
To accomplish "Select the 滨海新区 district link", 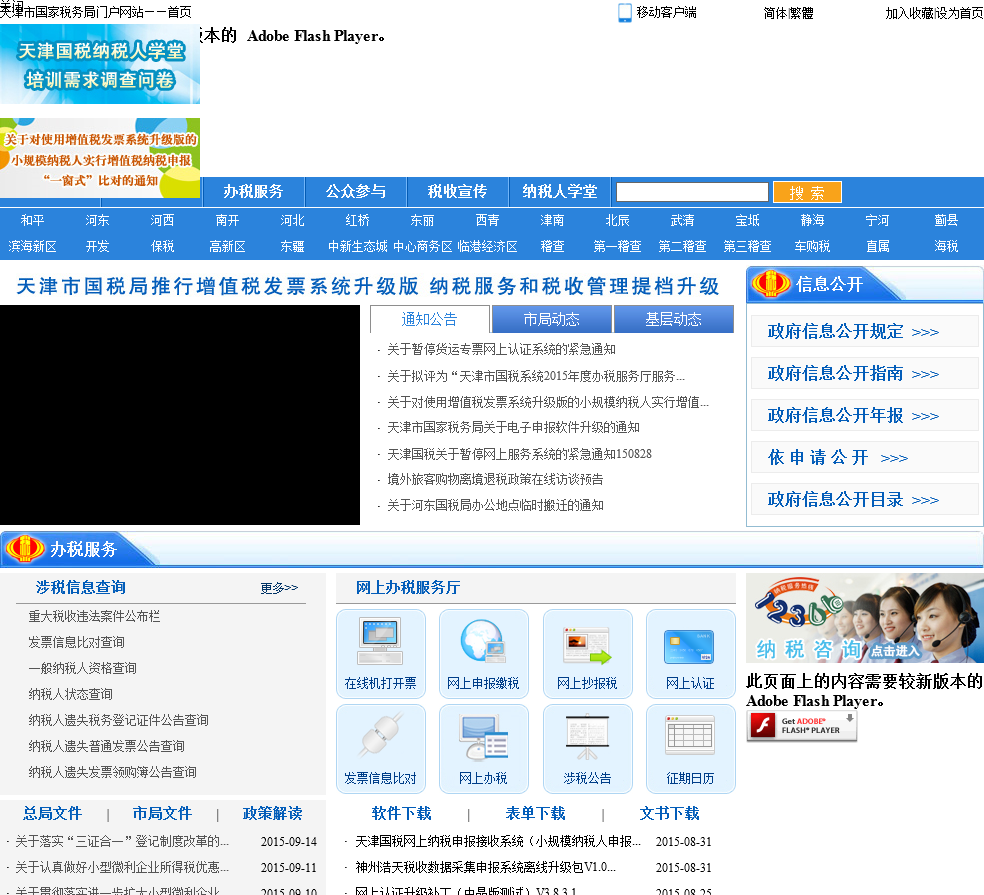I will tap(33, 247).
